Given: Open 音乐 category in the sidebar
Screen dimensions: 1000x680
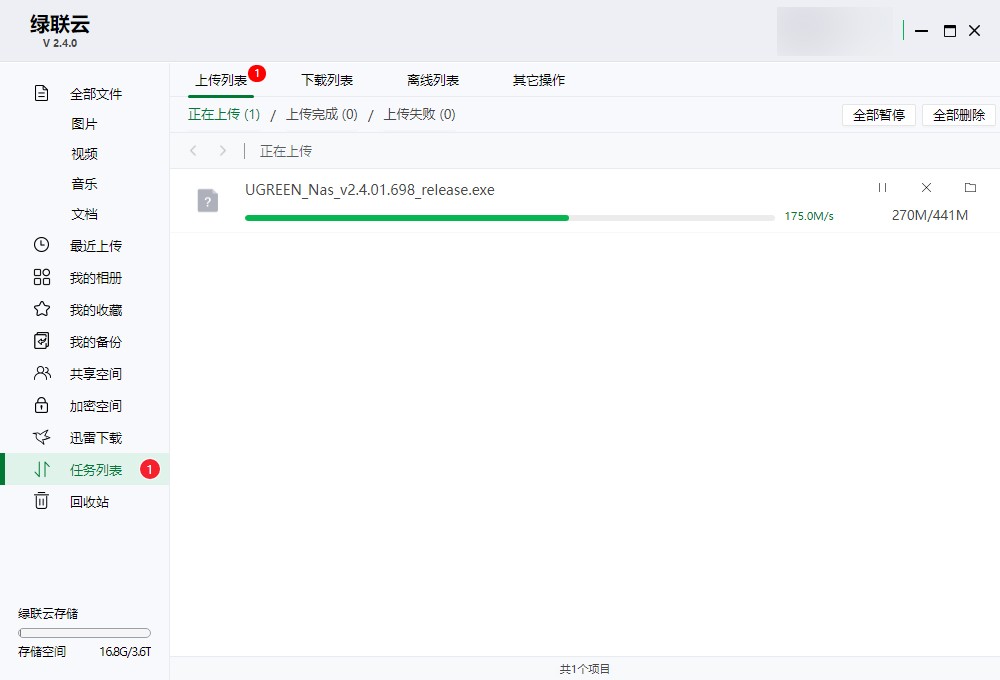Looking at the screenshot, I should point(85,184).
